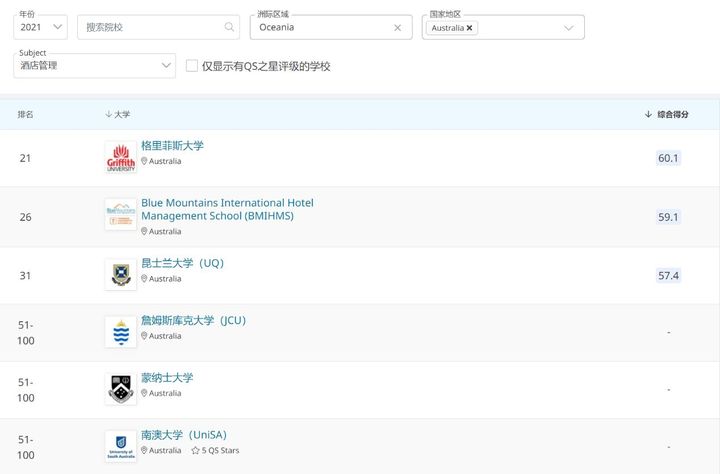The width and height of the screenshot is (720, 474).
Task: Click the magnifier search icon
Action: (229, 27)
